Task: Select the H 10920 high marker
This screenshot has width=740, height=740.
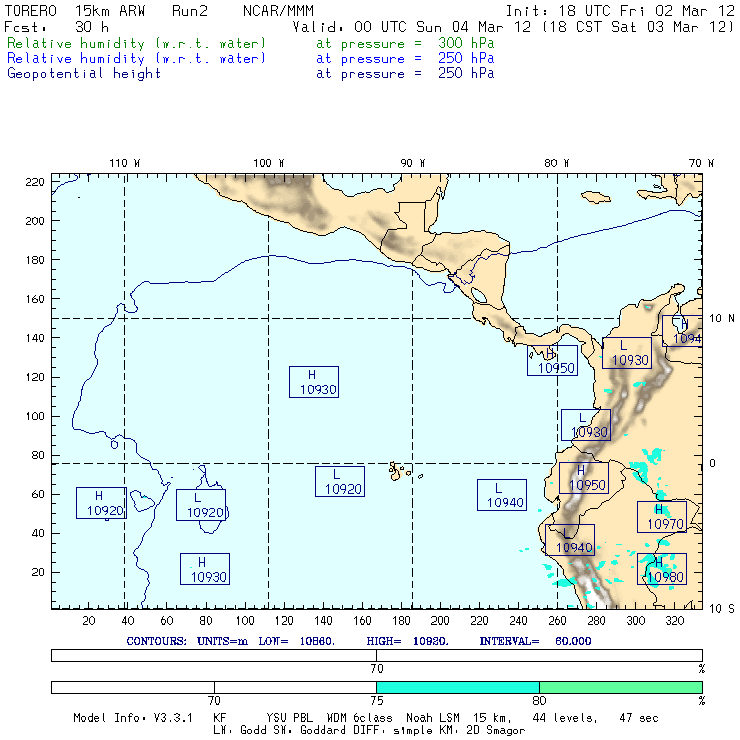Action: [x=101, y=503]
